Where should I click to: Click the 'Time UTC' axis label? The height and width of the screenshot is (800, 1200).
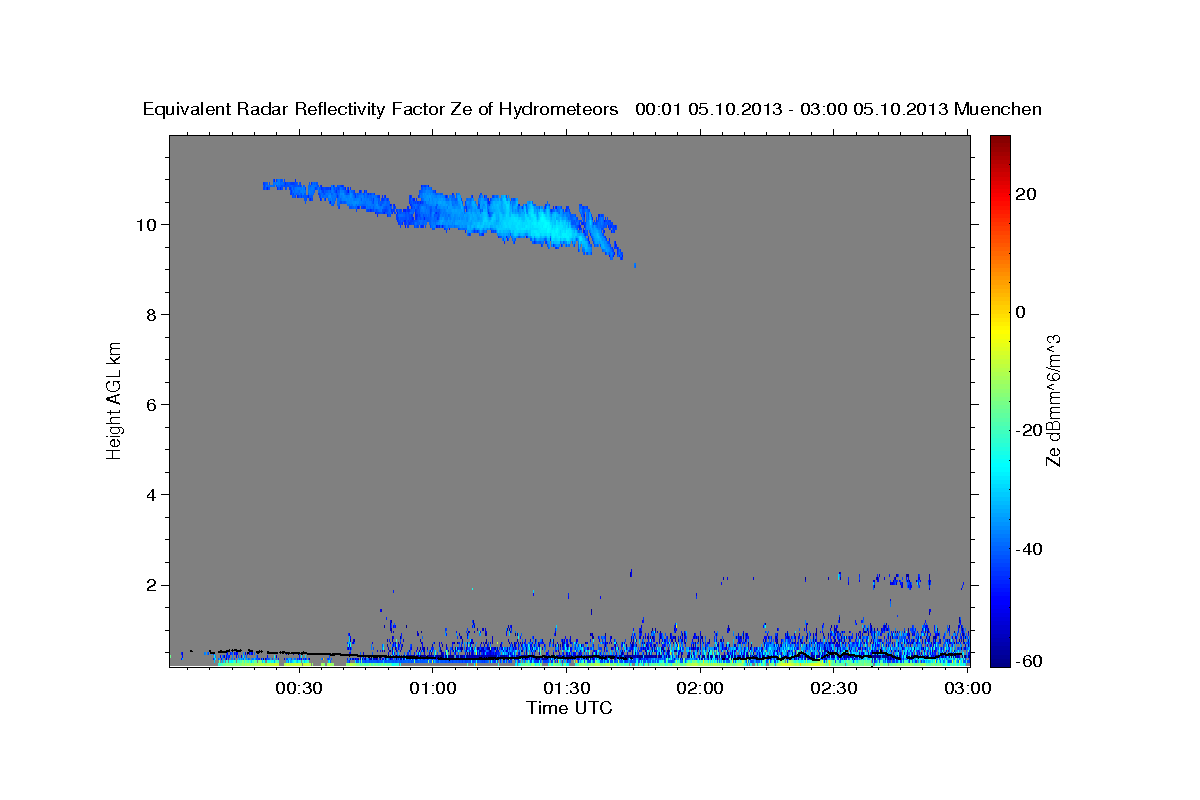pos(569,708)
